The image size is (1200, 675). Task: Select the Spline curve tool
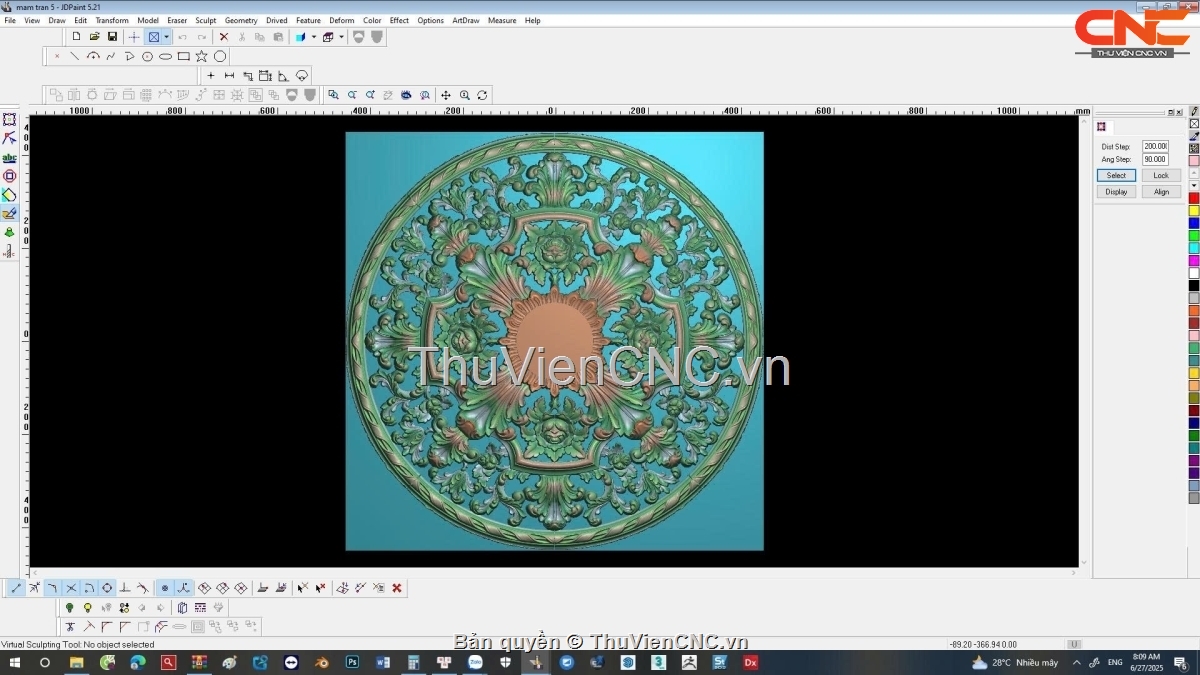click(x=111, y=56)
